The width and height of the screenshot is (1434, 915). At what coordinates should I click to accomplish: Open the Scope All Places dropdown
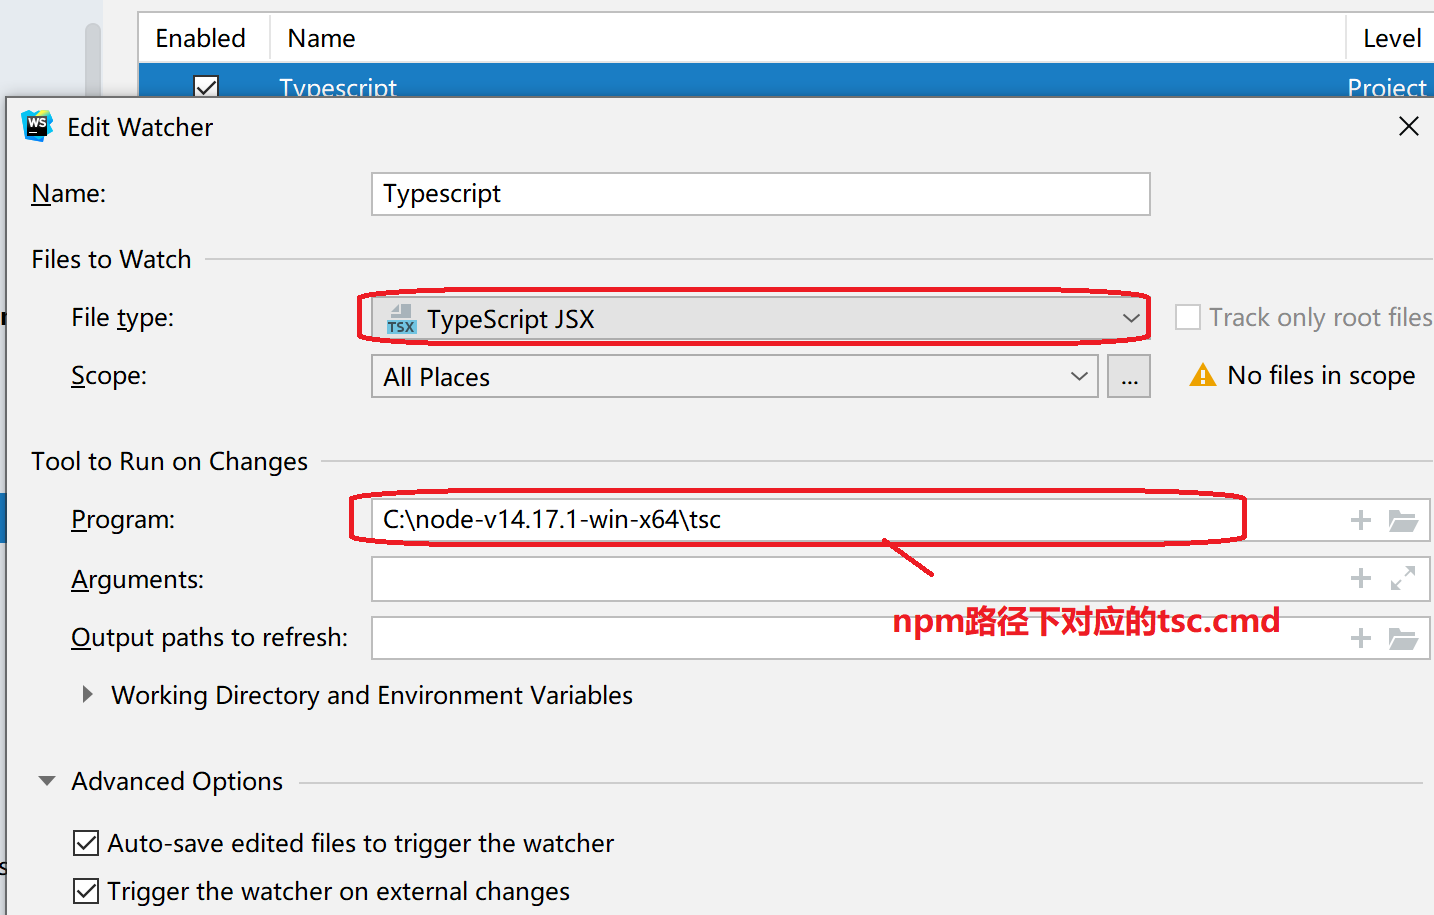tap(734, 377)
